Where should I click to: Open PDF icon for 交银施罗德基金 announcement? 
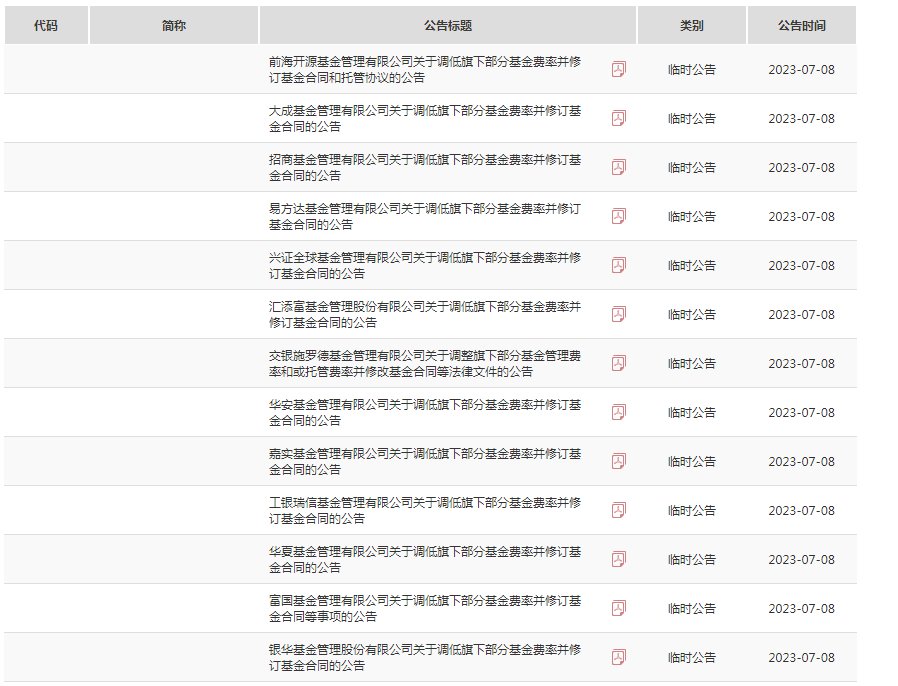pos(619,363)
